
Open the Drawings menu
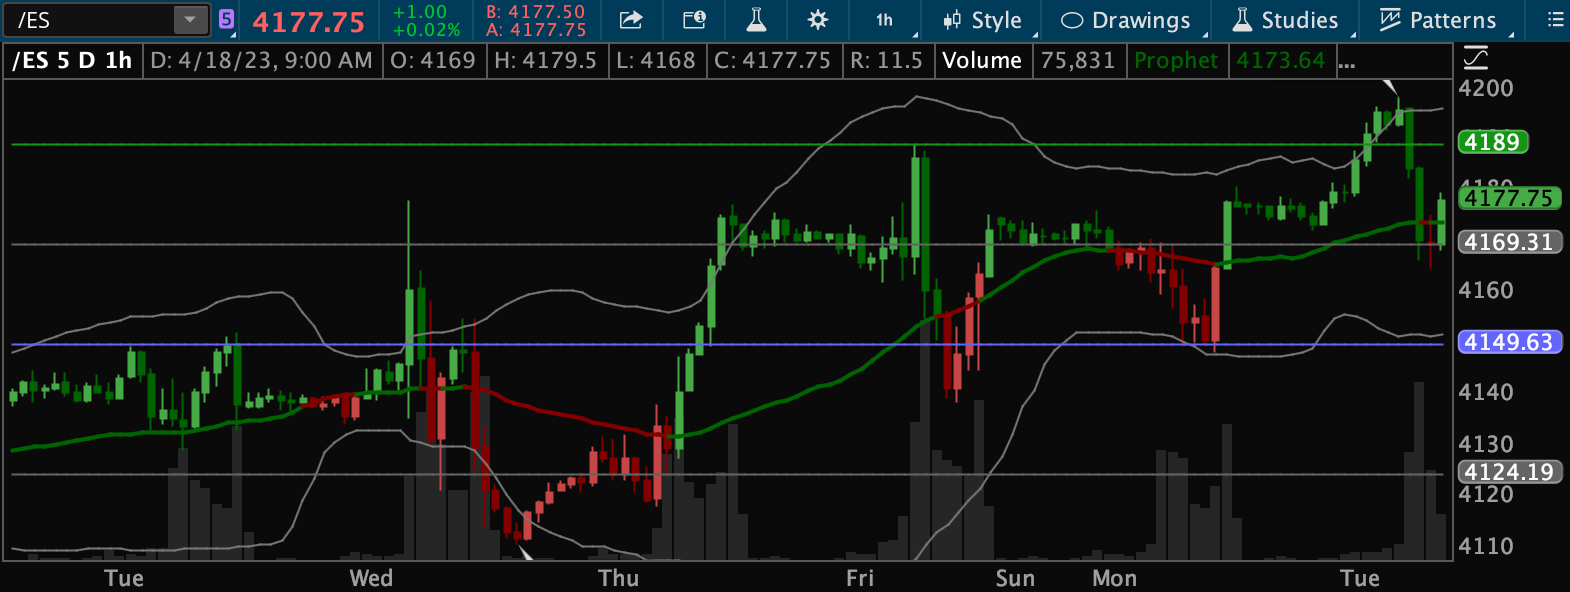point(1126,20)
